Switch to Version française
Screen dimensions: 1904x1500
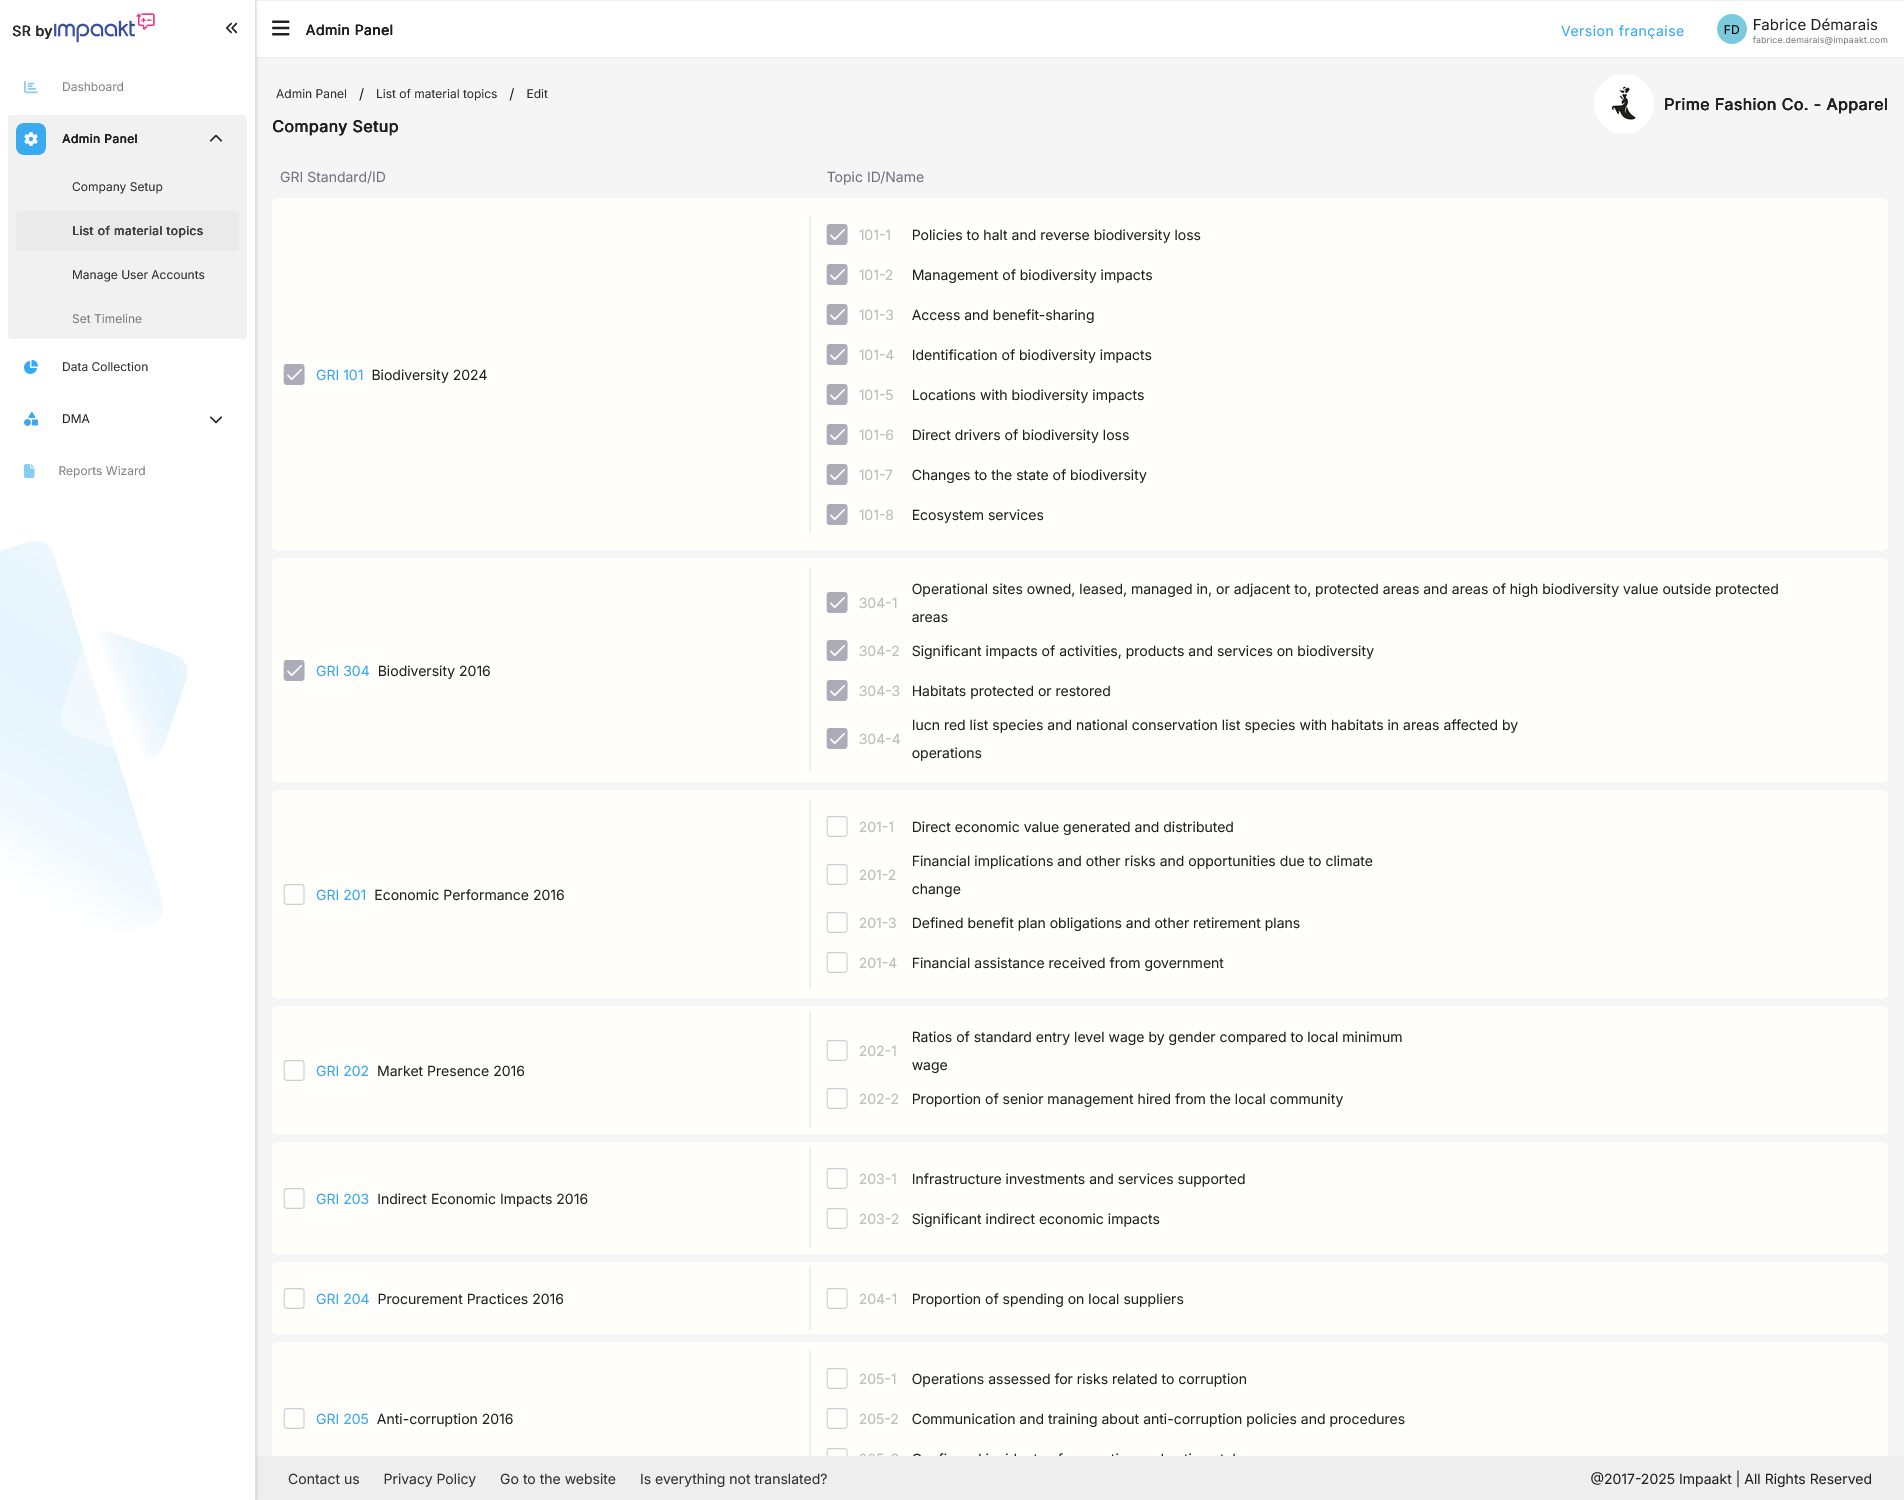1622,31
